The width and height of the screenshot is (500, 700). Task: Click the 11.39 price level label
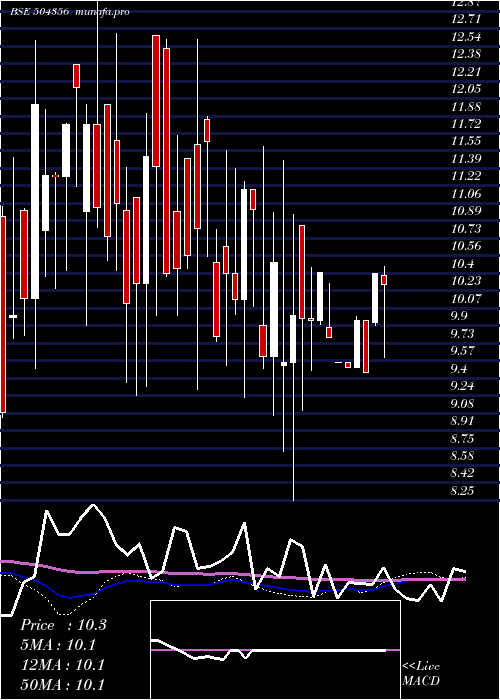click(466, 159)
